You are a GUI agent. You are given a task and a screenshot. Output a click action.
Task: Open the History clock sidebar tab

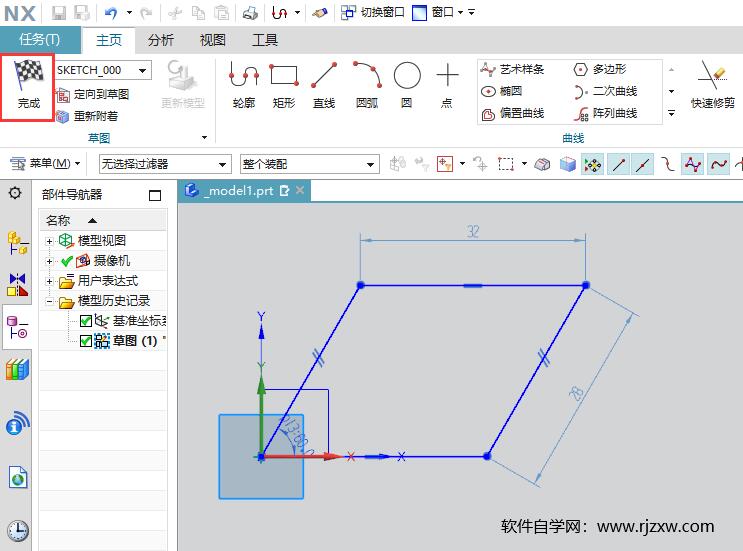18,531
